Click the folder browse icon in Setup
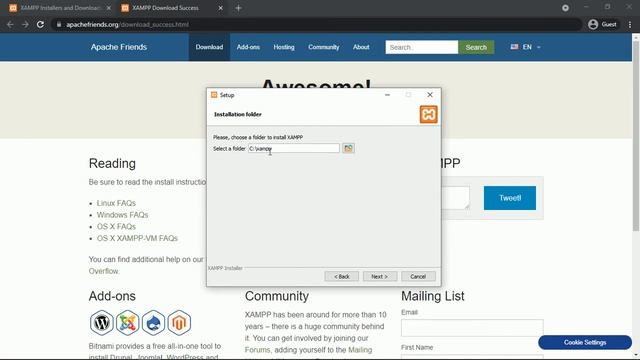 pyautogui.click(x=348, y=148)
